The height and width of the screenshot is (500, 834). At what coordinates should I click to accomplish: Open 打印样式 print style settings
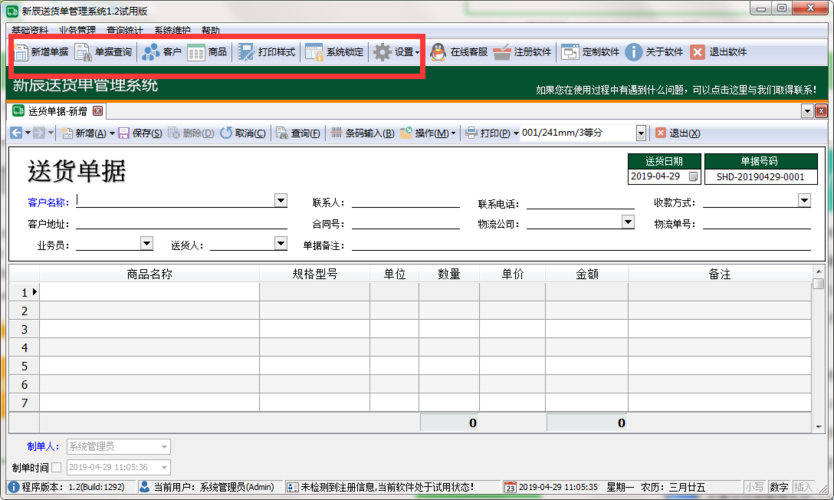[x=267, y=52]
